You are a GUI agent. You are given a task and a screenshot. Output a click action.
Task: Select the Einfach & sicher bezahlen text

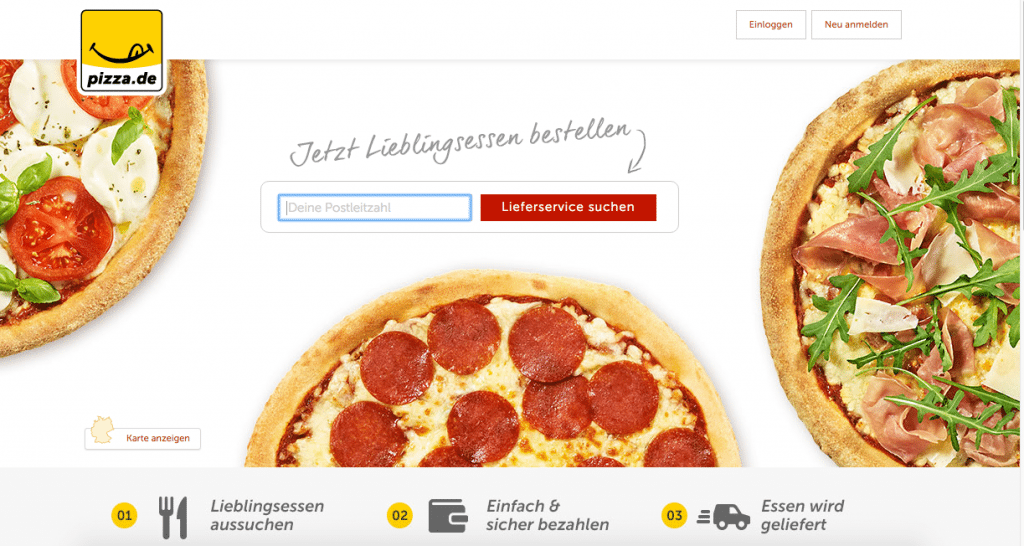click(547, 515)
